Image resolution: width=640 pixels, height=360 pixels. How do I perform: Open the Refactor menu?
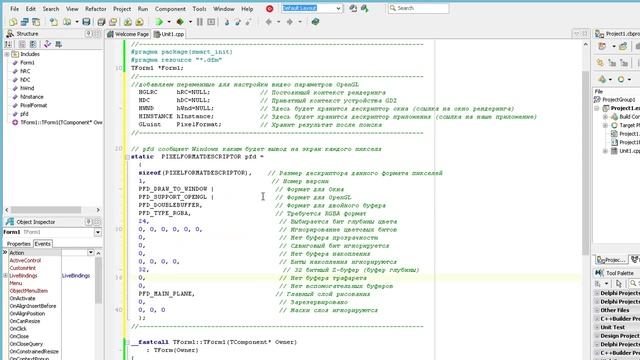click(96, 9)
